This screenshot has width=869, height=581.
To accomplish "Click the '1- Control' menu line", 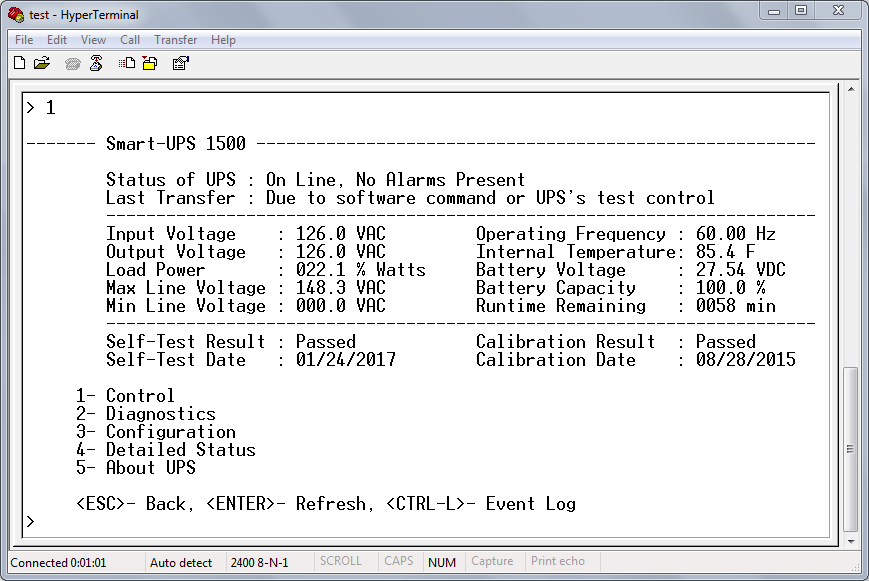I will (x=125, y=395).
